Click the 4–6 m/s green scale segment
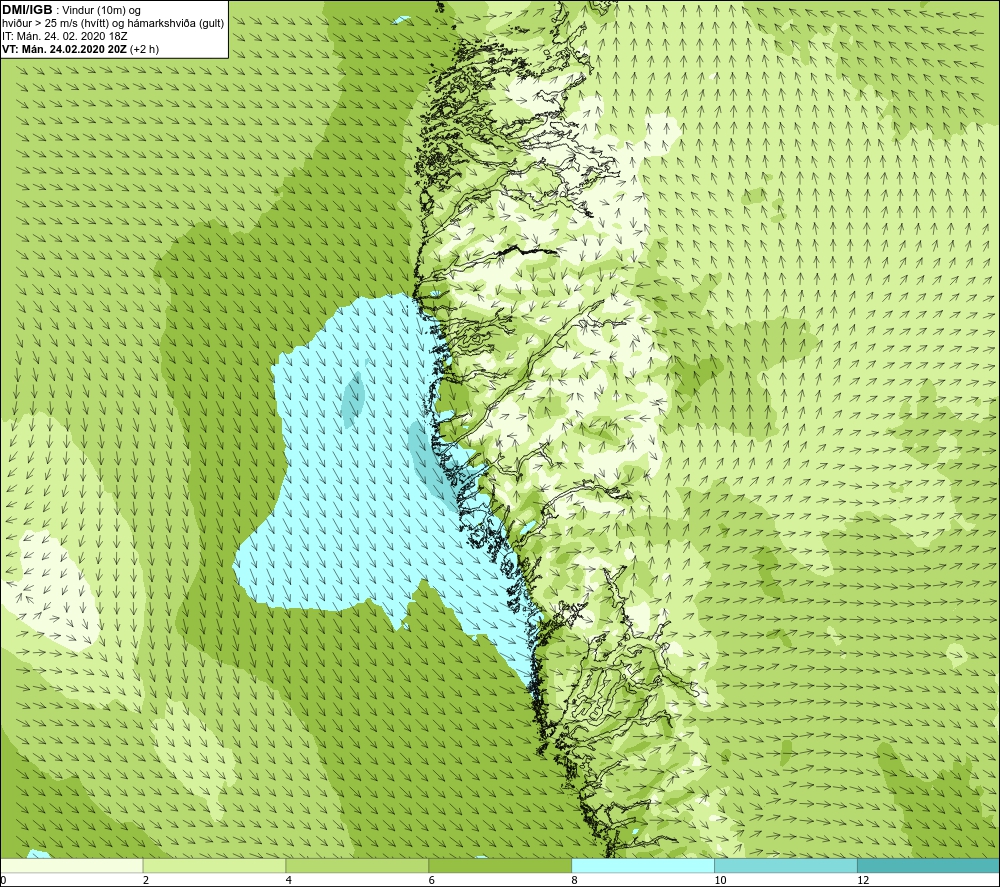 (x=357, y=866)
